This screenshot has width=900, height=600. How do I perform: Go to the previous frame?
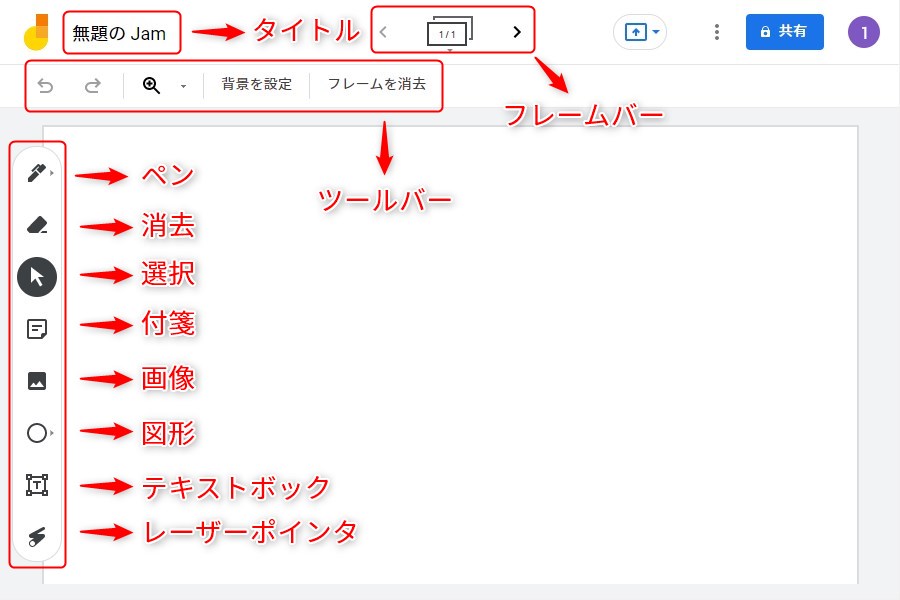coord(383,32)
